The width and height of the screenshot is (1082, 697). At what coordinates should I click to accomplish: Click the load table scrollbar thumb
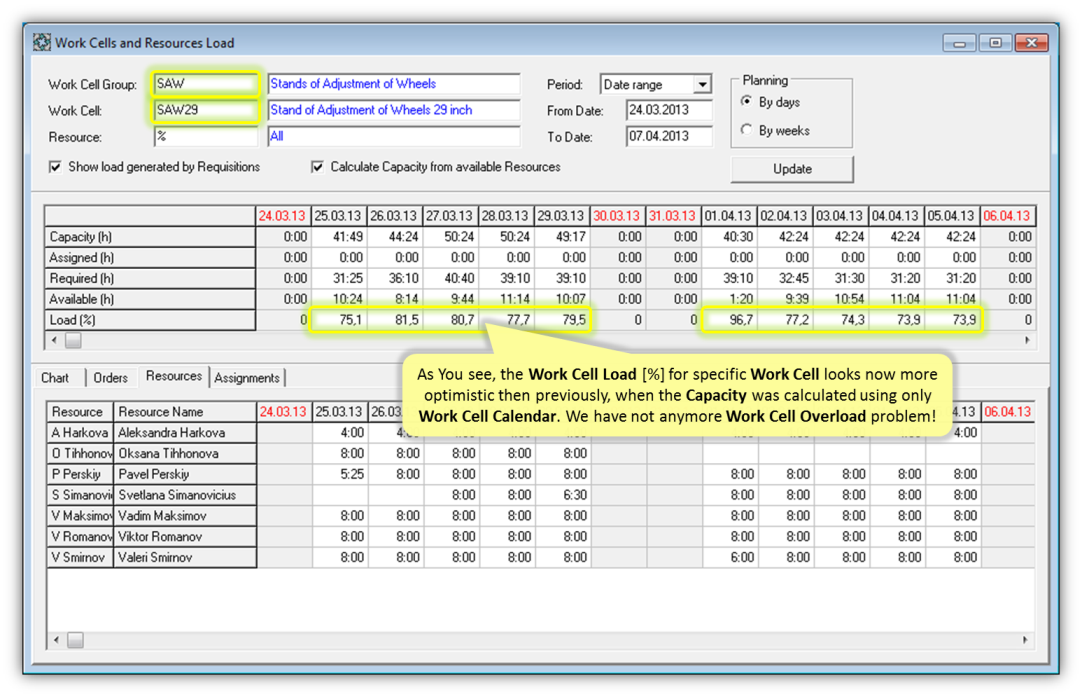pos(73,340)
